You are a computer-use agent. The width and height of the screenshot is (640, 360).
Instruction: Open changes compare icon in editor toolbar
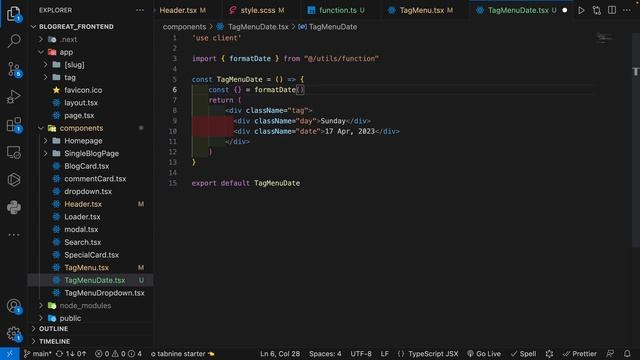pyautogui.click(x=596, y=11)
